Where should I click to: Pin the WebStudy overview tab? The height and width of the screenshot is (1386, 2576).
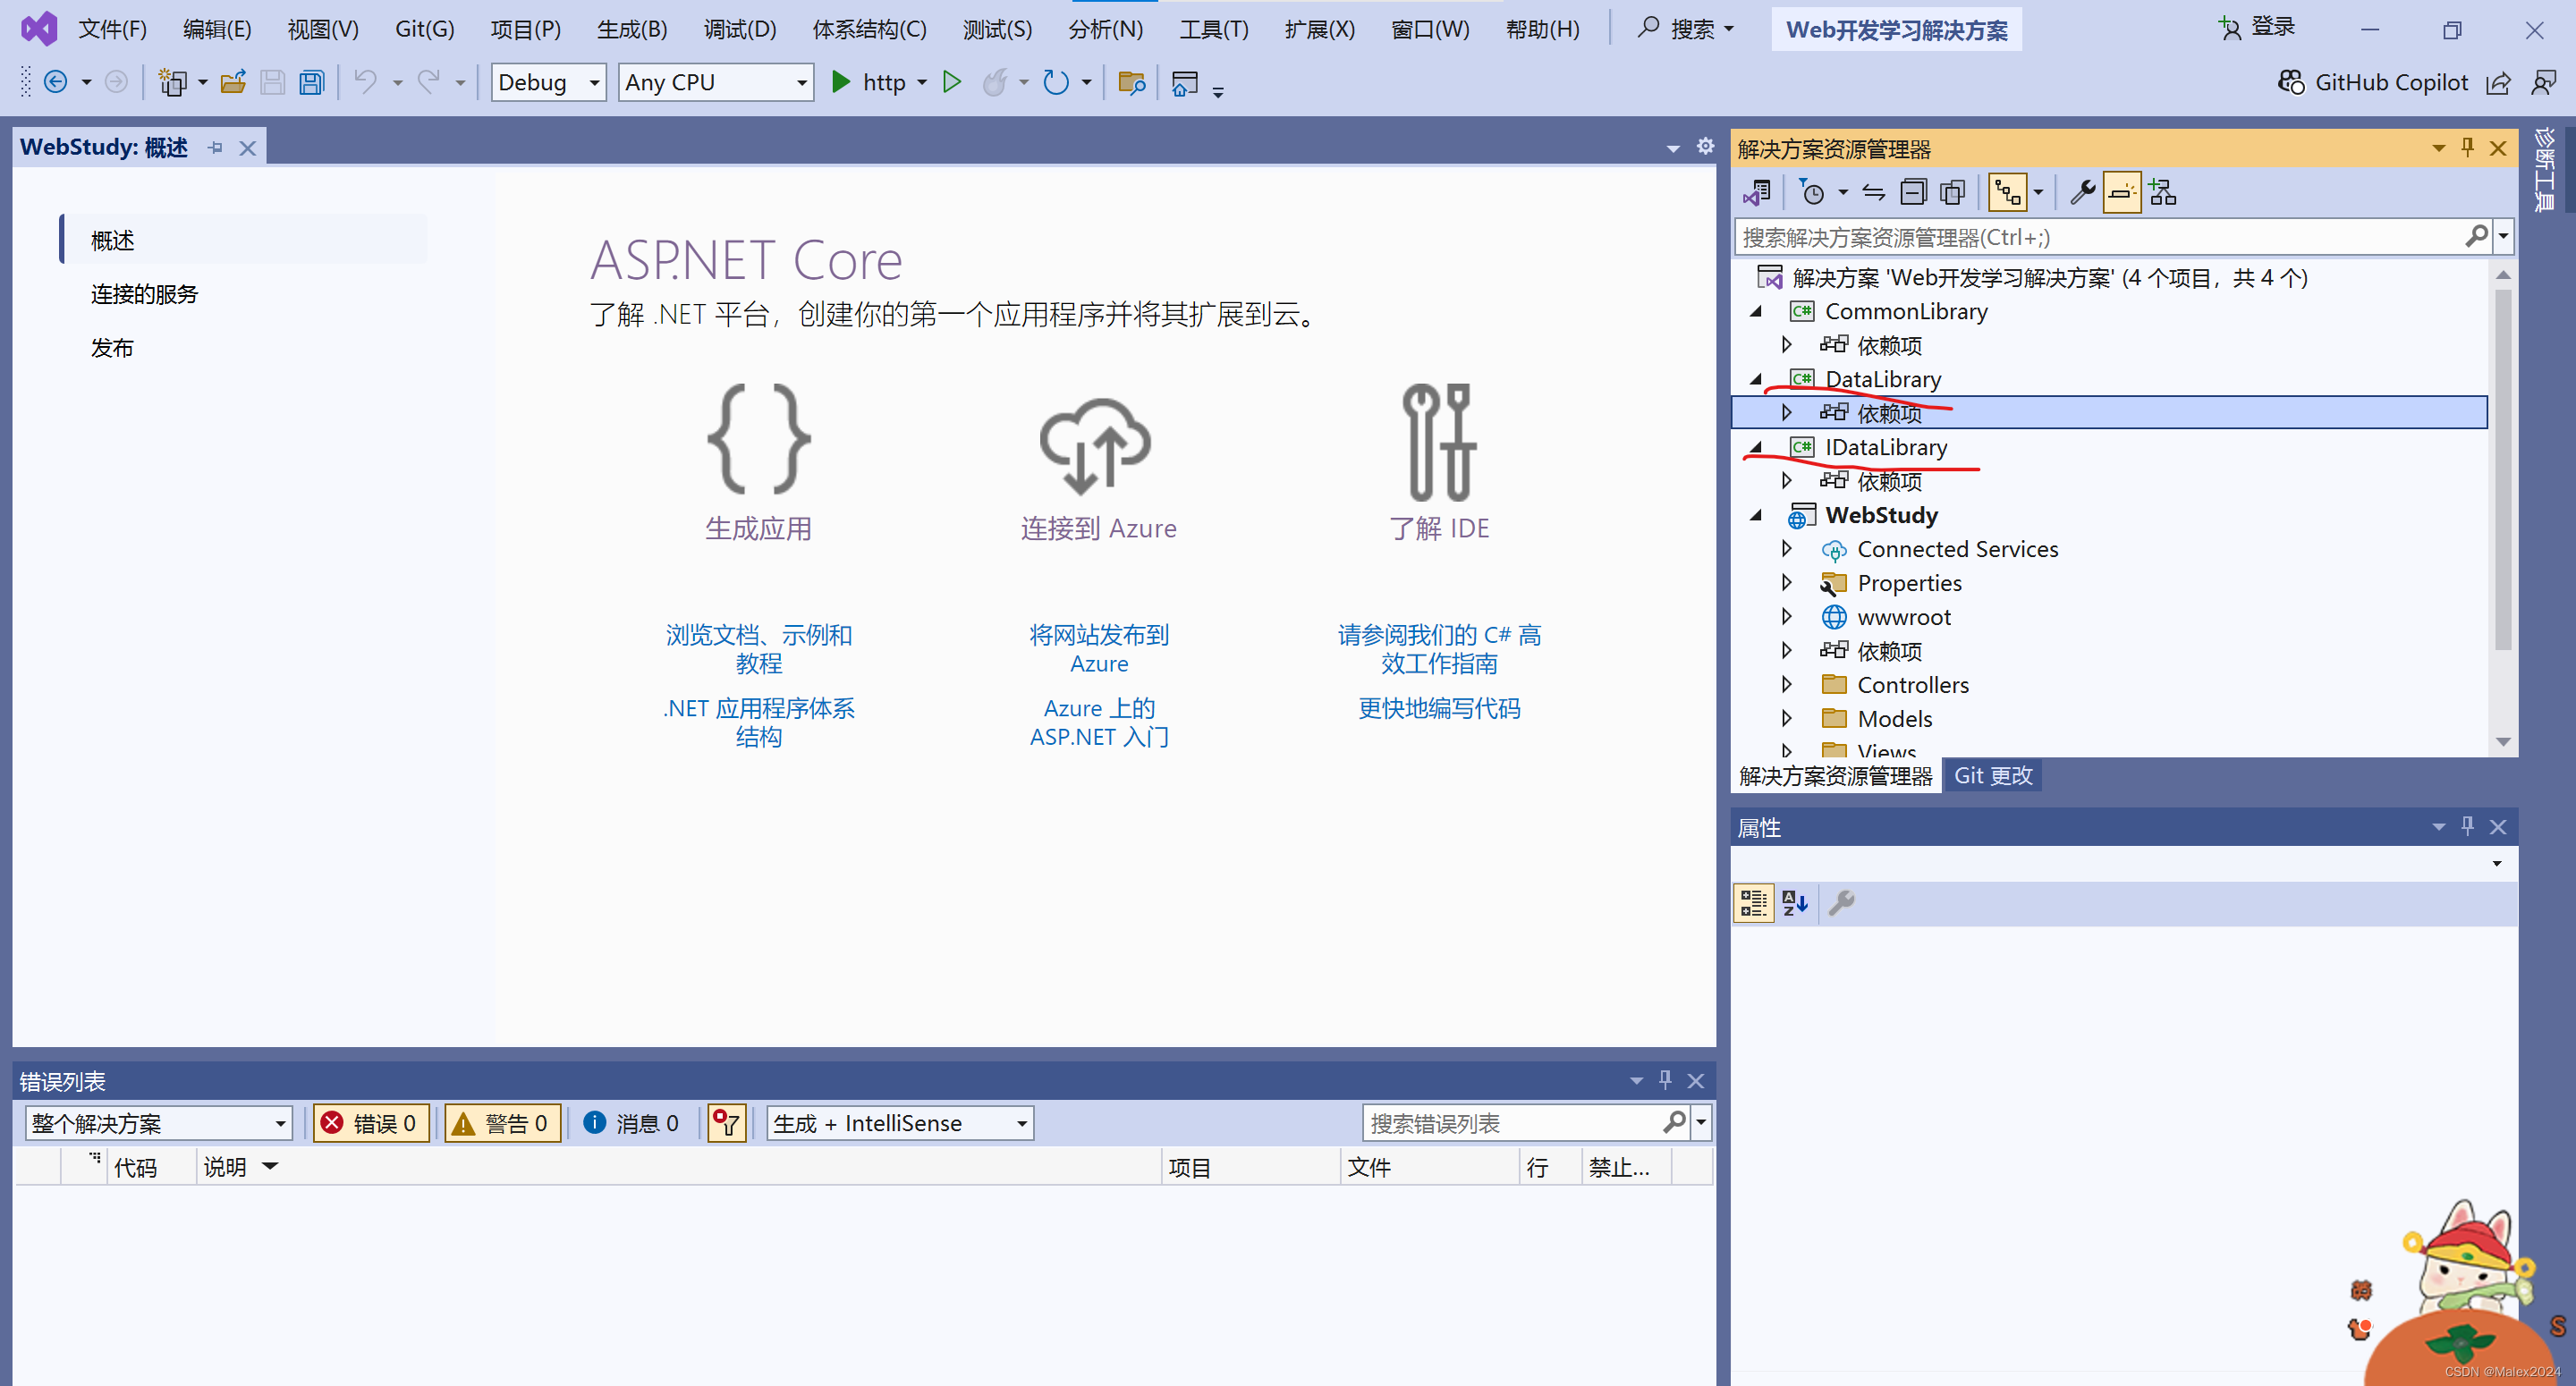(215, 148)
